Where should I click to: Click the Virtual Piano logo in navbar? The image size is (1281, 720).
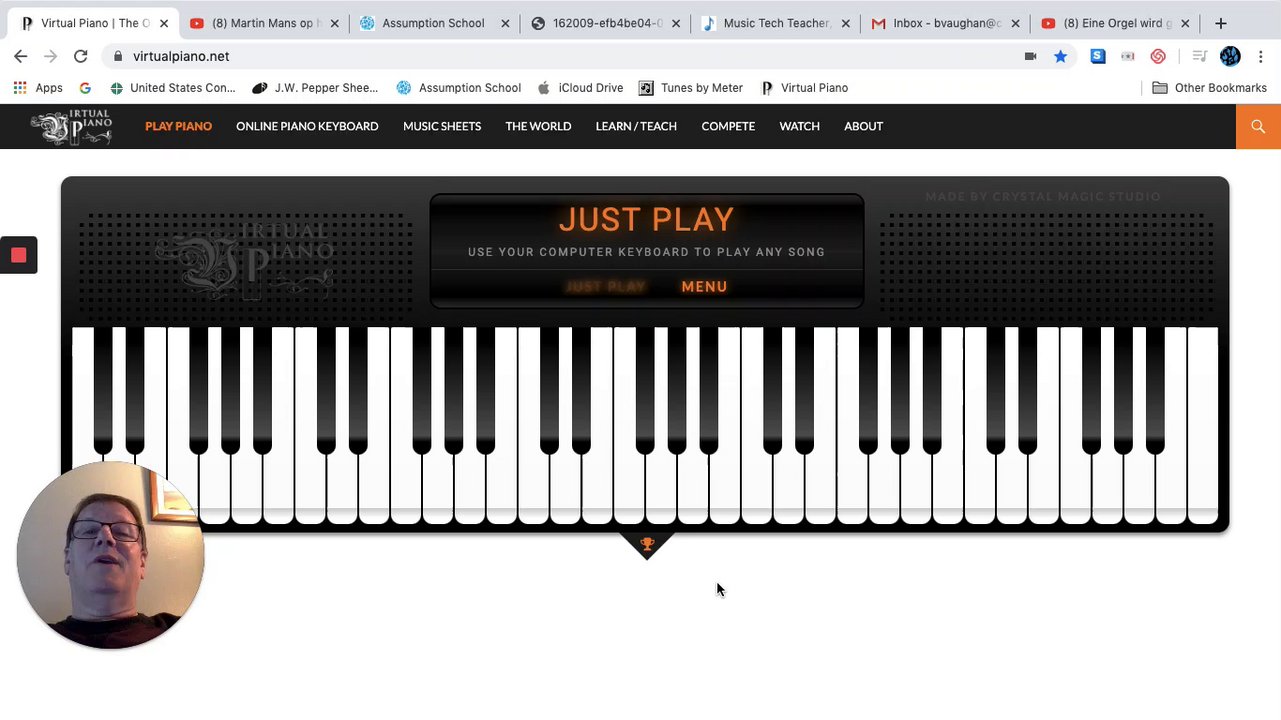coord(71,127)
